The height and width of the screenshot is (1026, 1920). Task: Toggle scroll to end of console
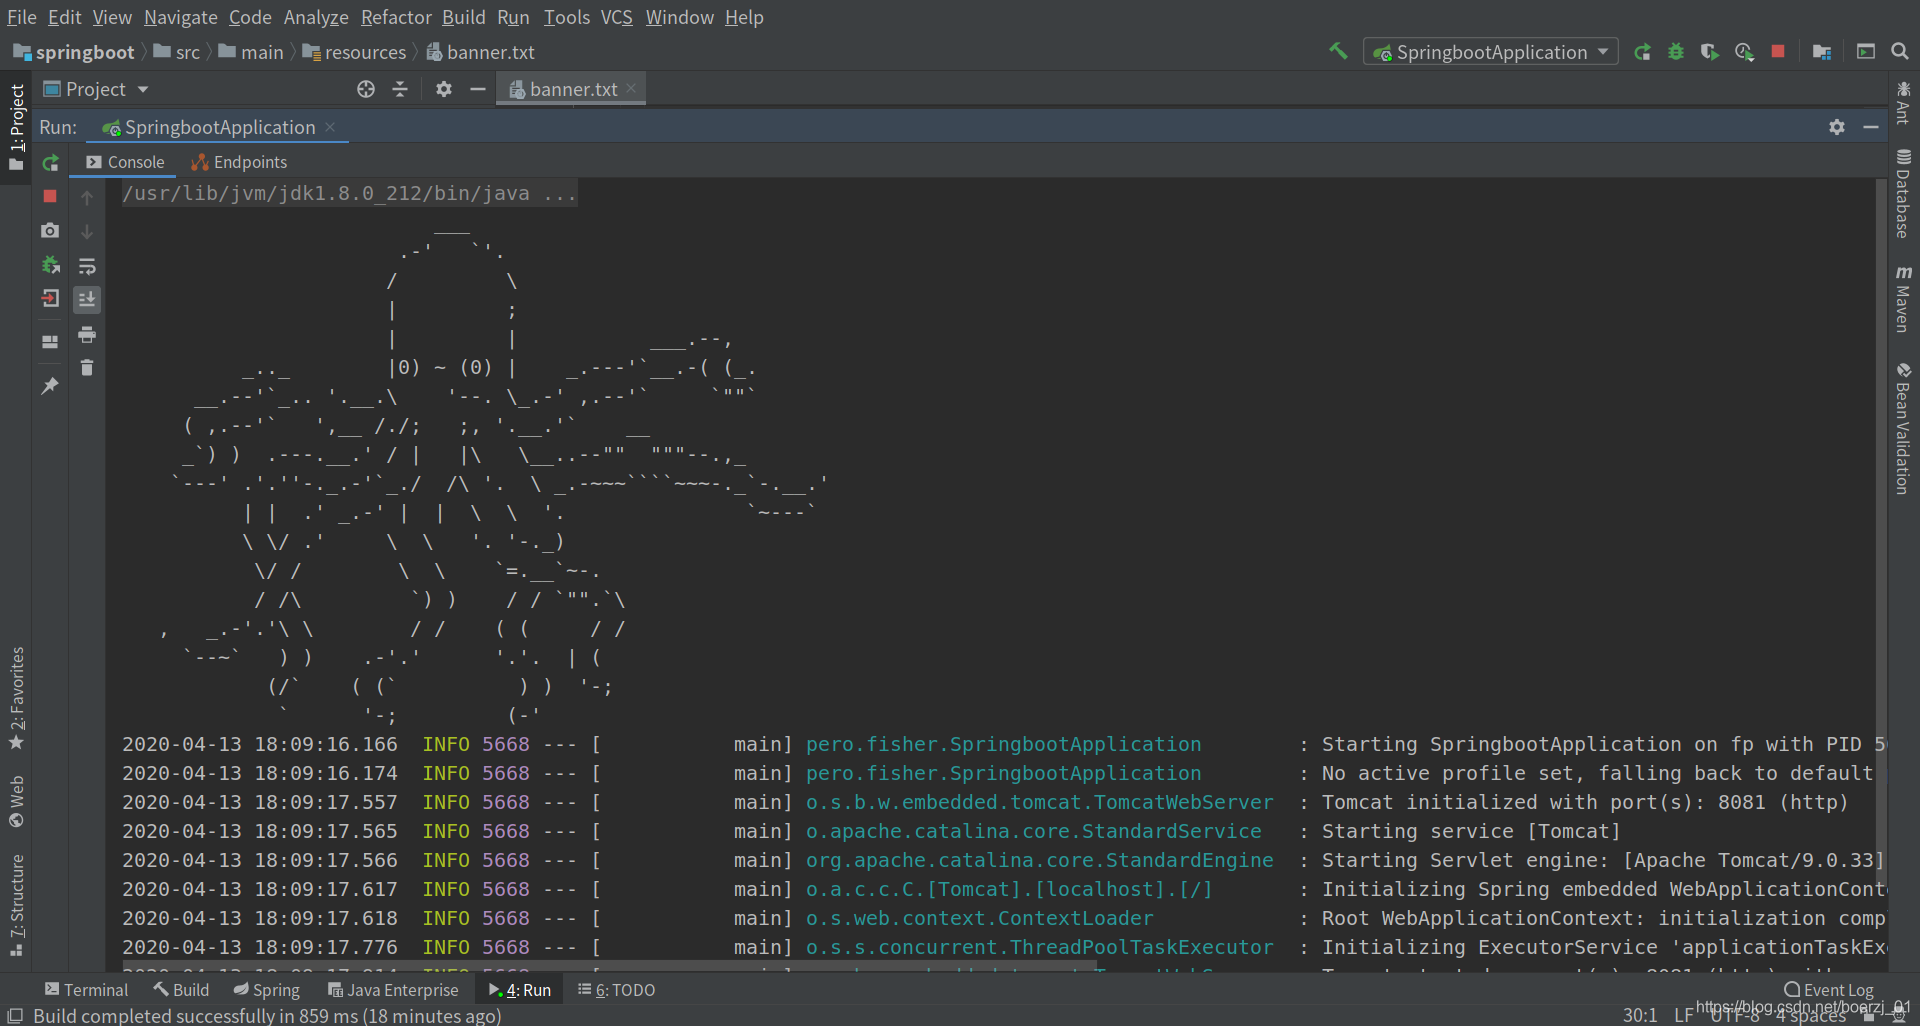tap(87, 299)
